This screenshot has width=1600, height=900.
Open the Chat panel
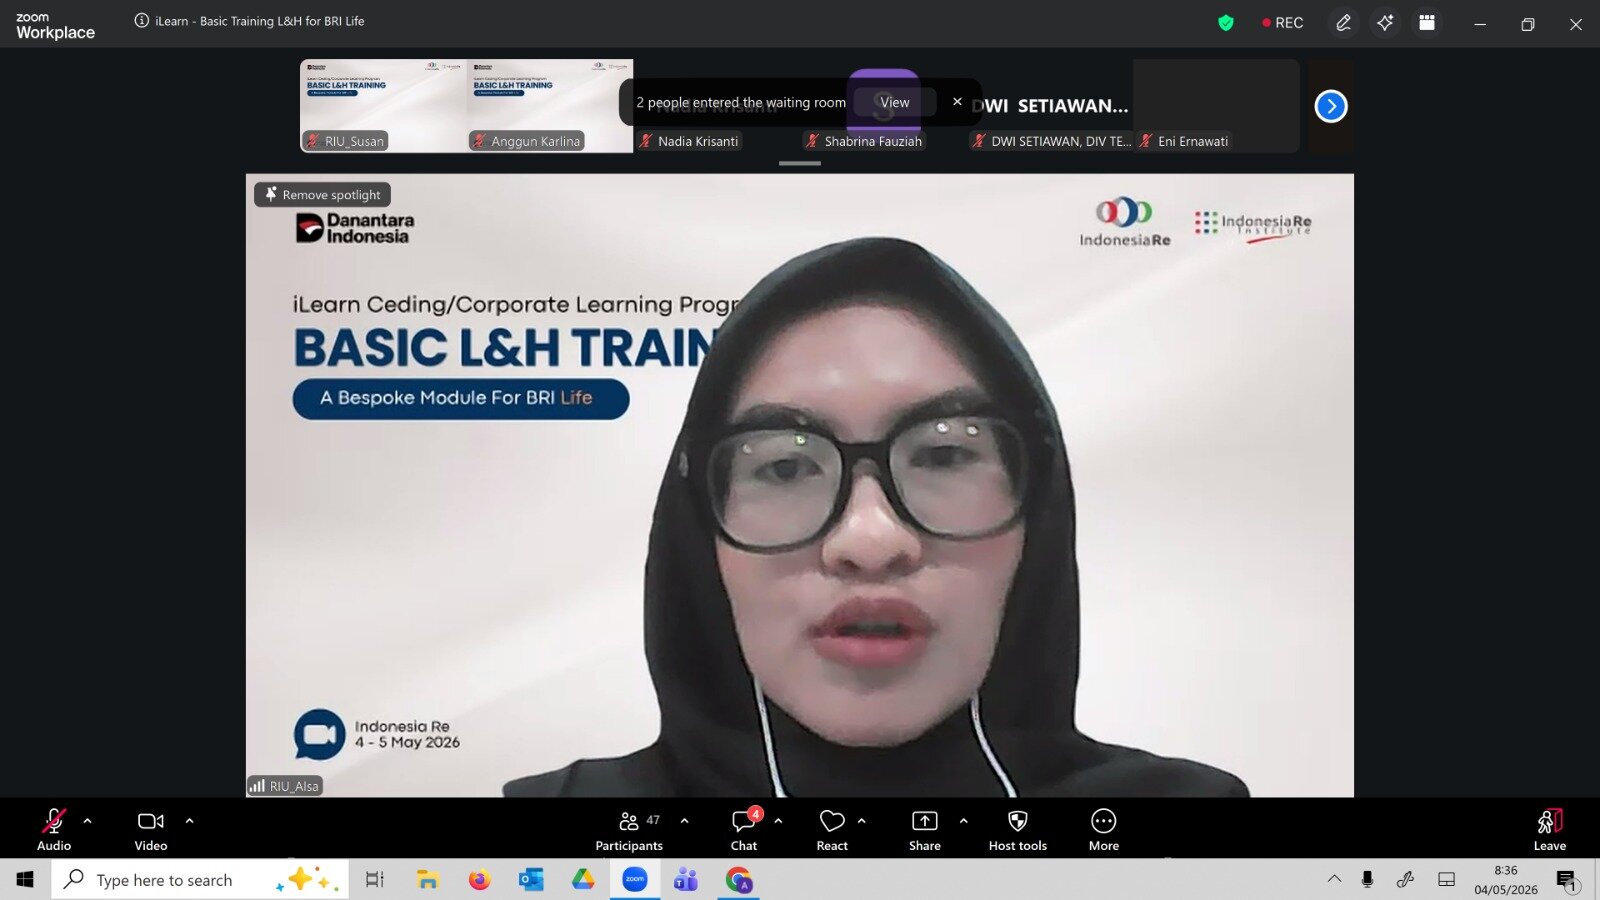click(x=744, y=829)
